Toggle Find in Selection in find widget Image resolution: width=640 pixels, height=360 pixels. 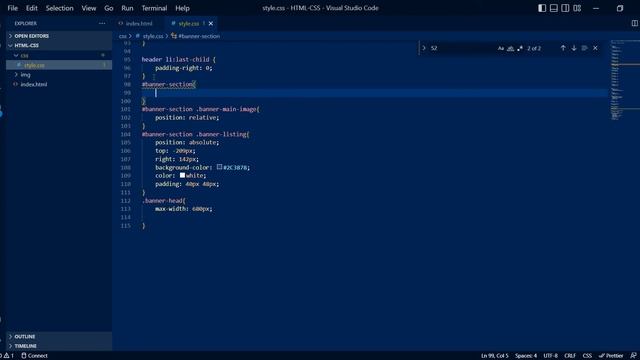coord(584,48)
